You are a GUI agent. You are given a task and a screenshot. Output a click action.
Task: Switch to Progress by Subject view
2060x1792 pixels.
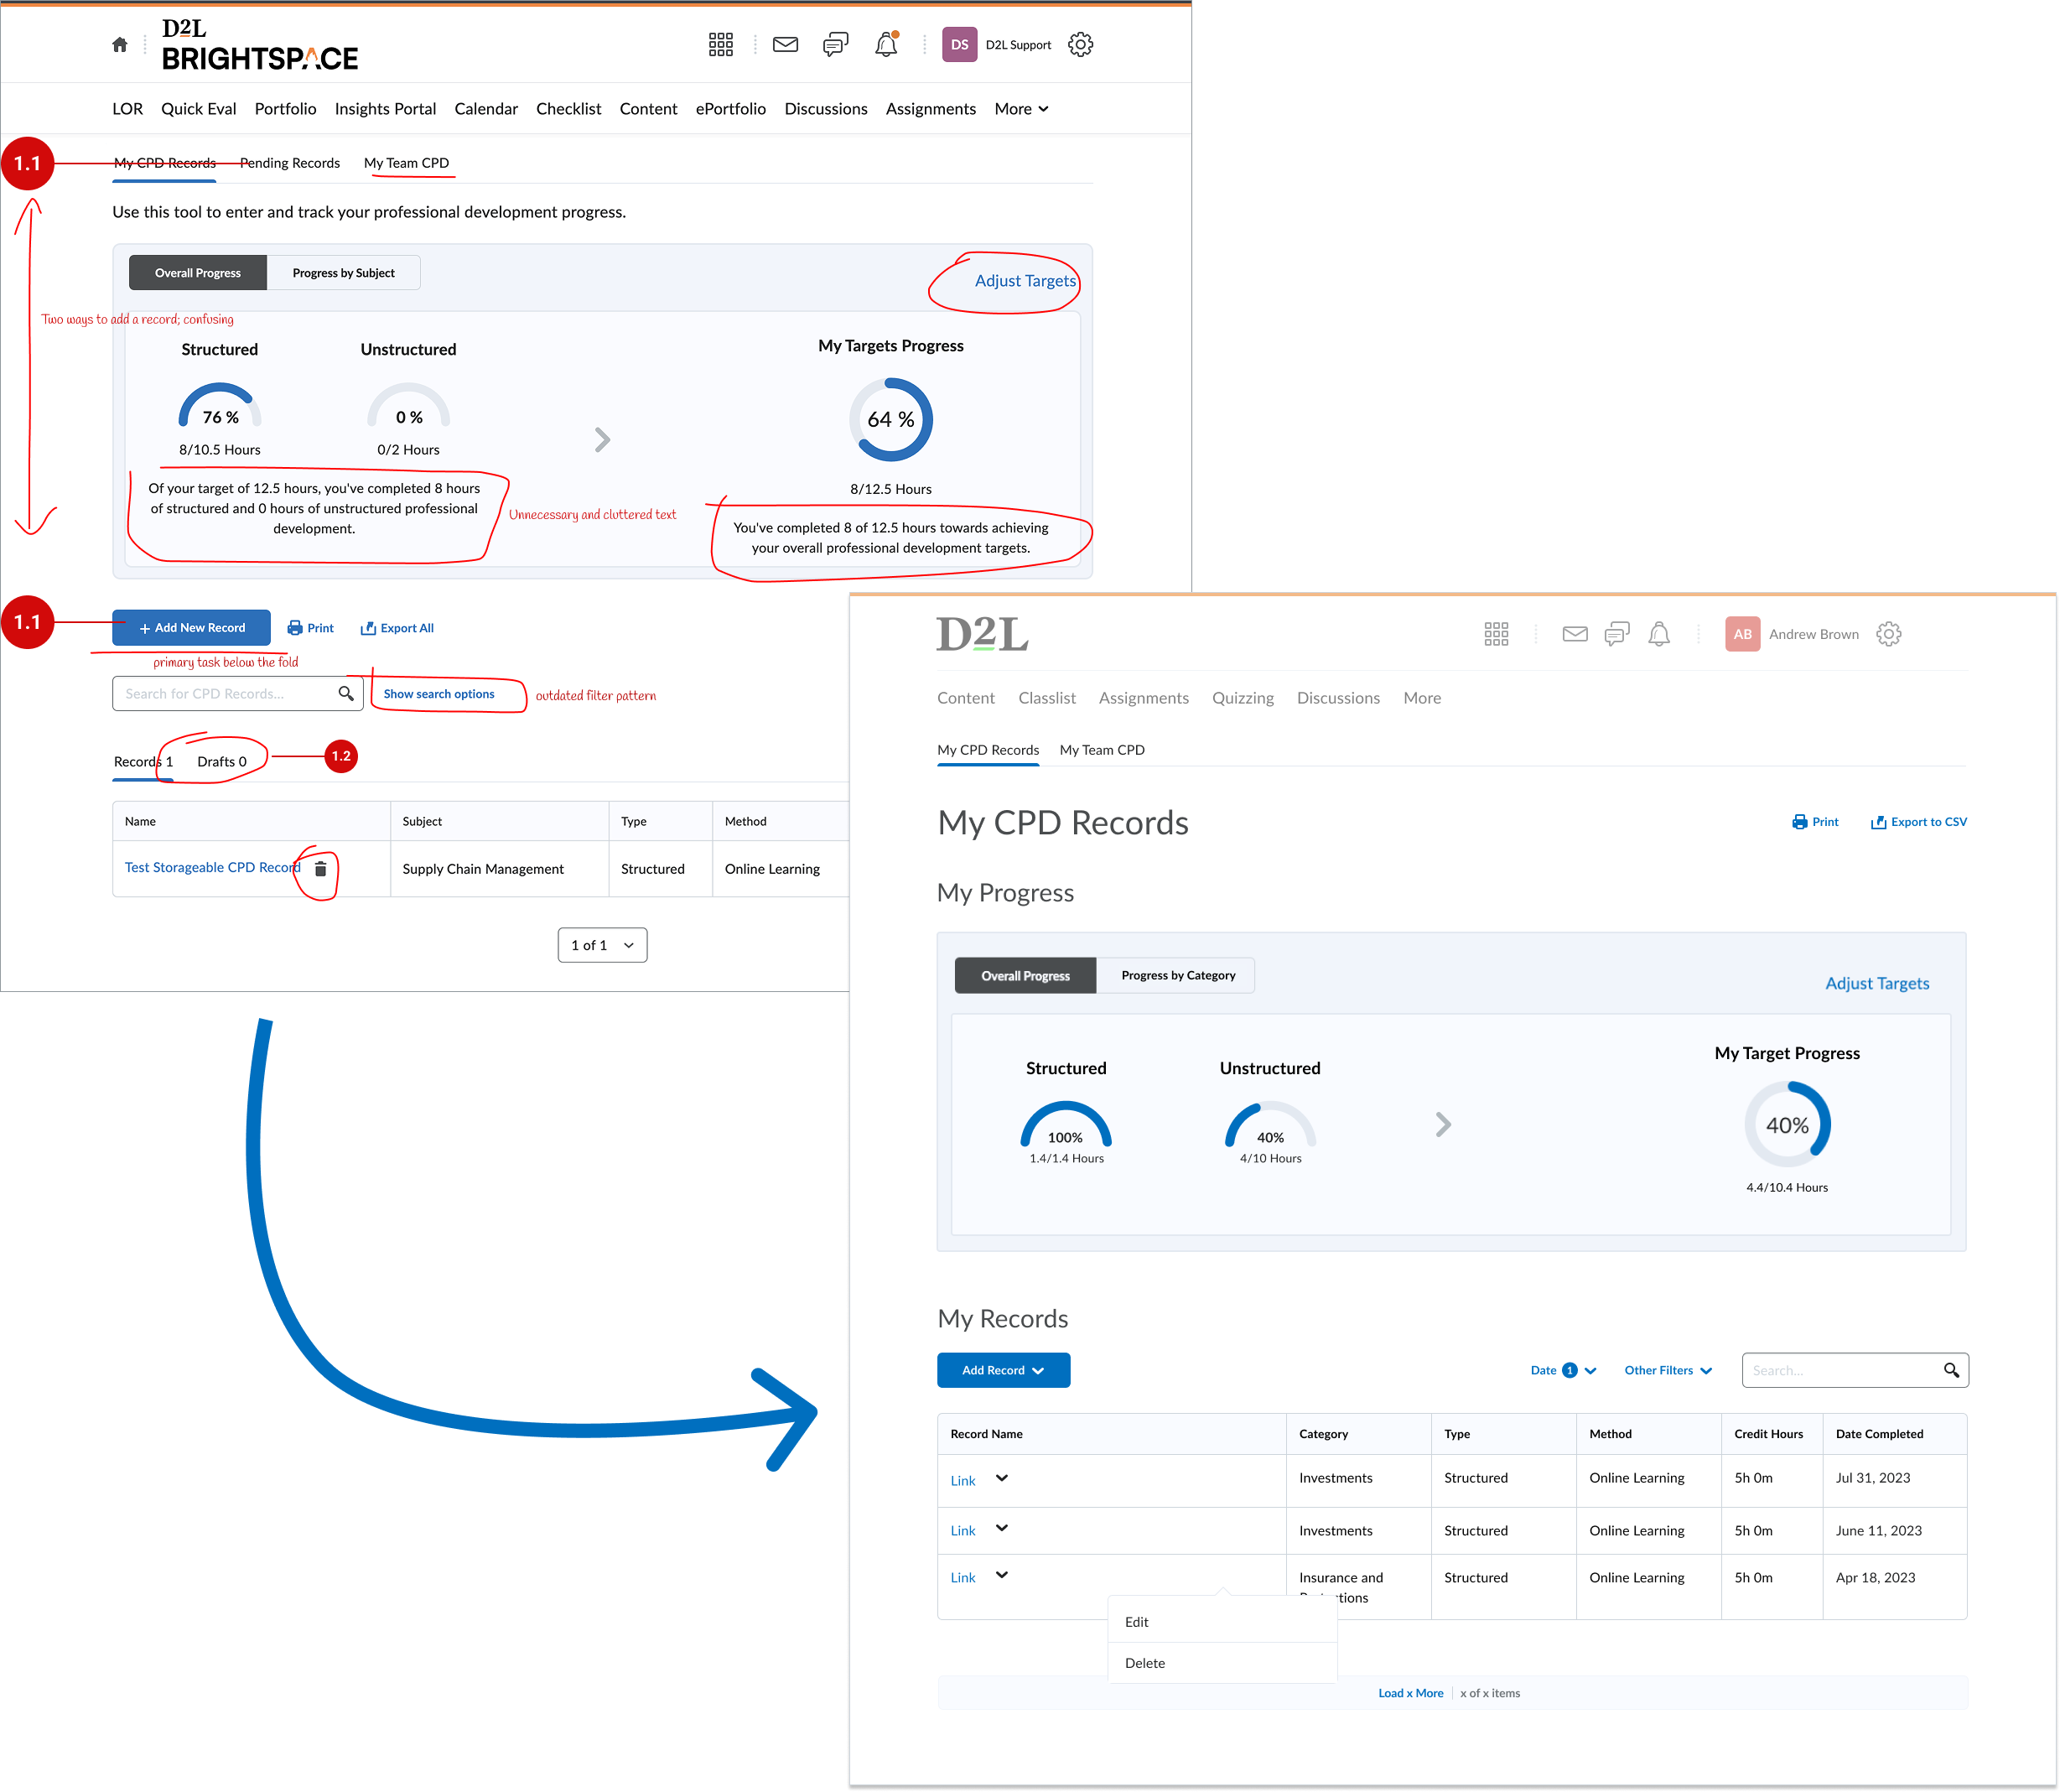(343, 273)
